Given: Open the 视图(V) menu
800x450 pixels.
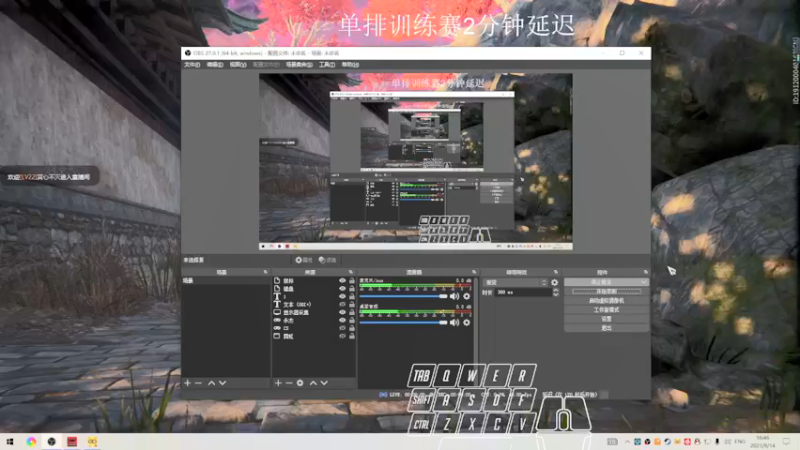Looking at the screenshot, I should [x=238, y=65].
